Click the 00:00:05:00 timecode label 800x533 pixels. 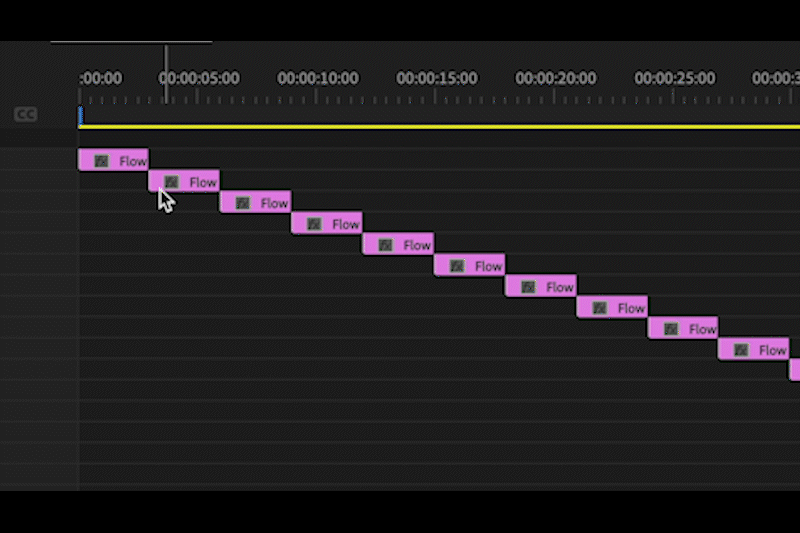pyautogui.click(x=199, y=78)
